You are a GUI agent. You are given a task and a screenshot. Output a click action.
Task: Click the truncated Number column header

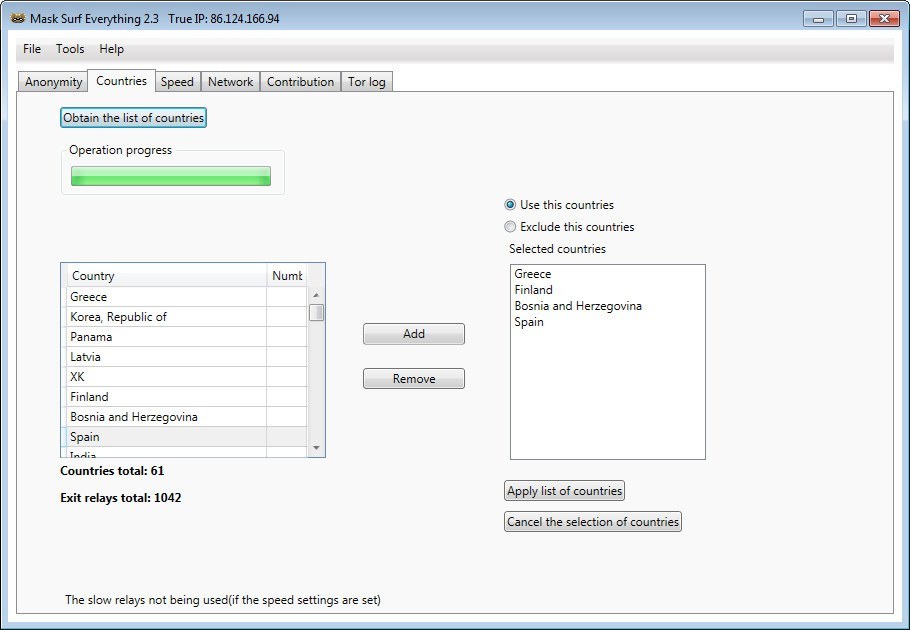[287, 276]
